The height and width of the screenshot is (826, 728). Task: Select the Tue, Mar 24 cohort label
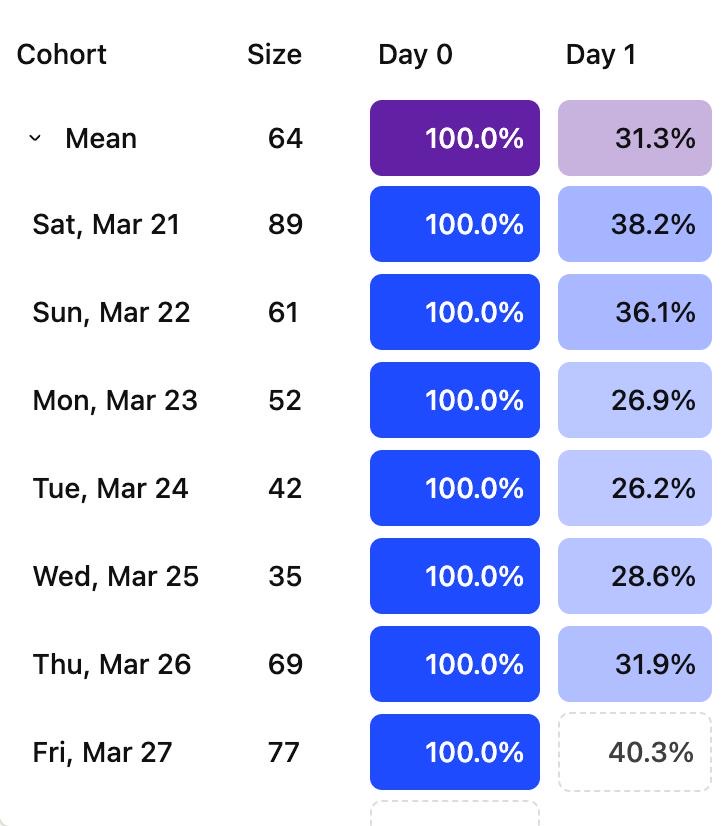tap(110, 488)
